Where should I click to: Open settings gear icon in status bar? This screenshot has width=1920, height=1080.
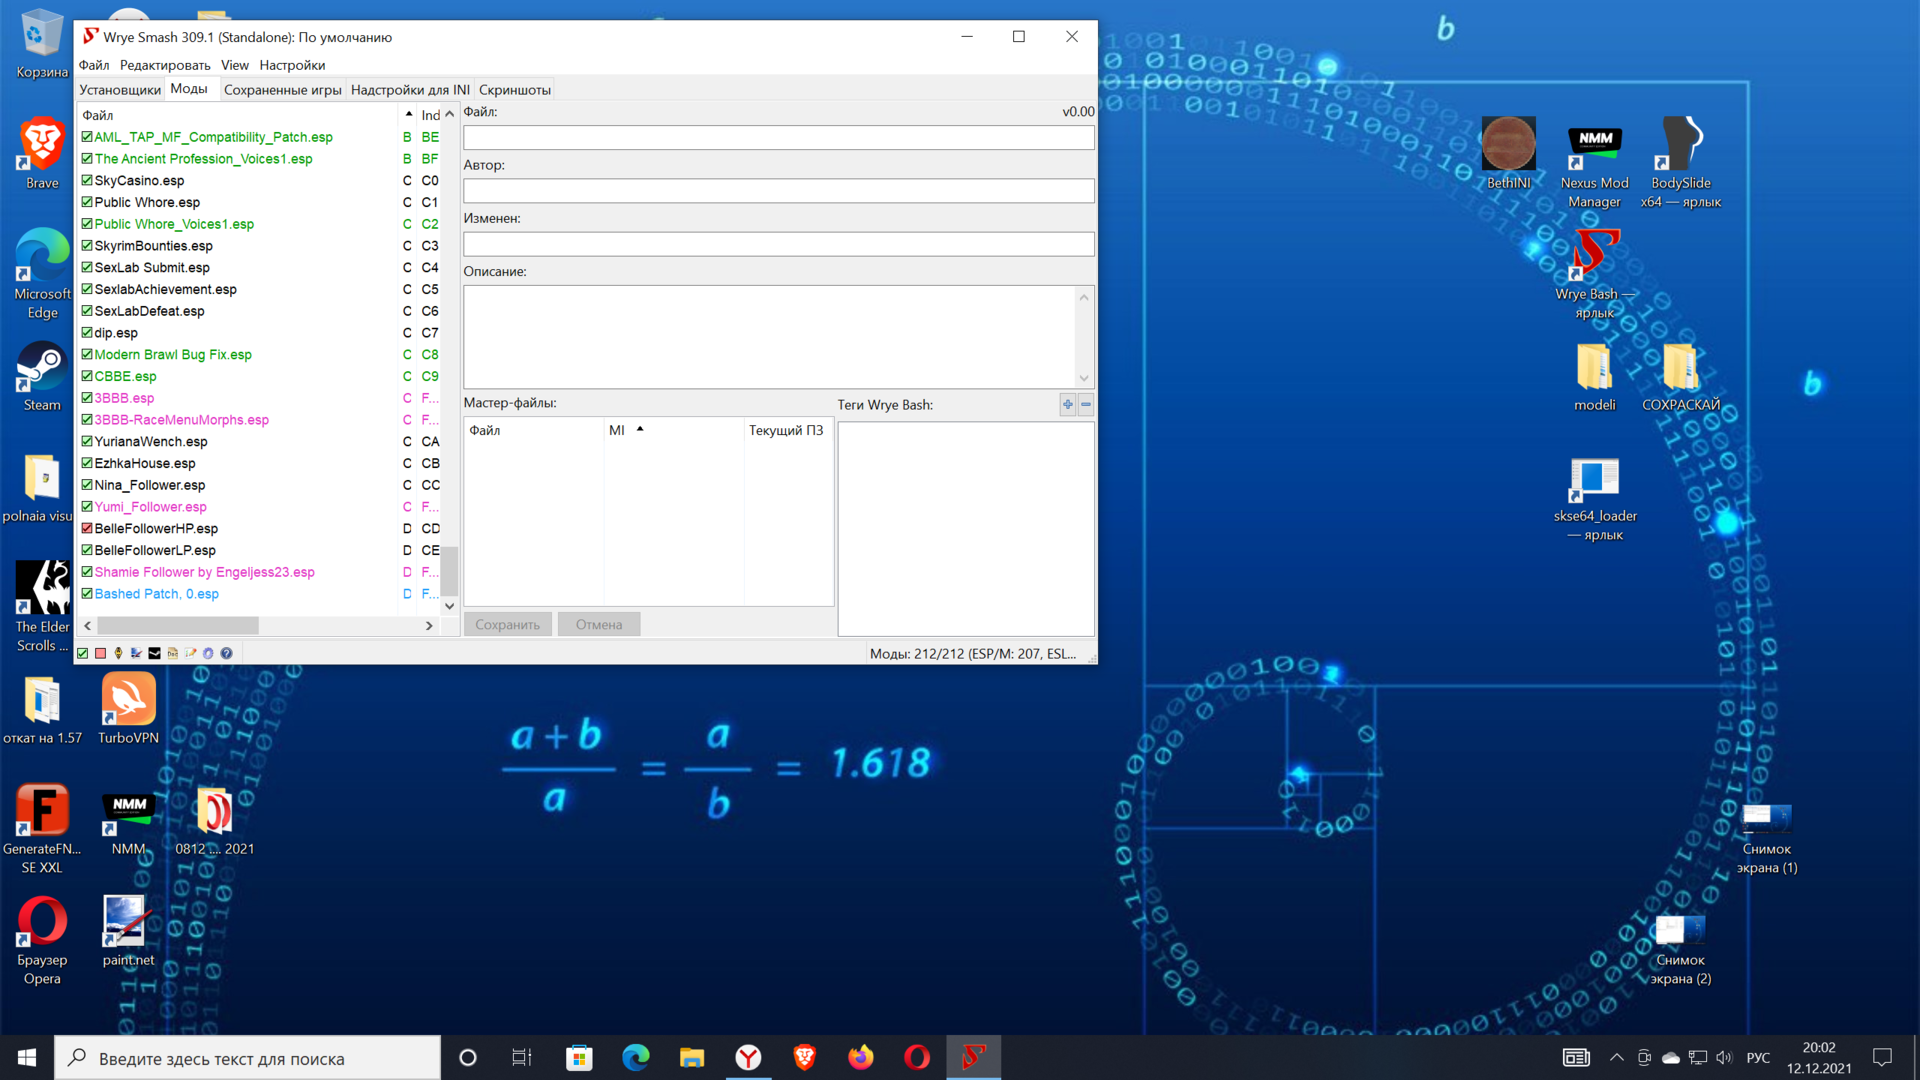(208, 653)
